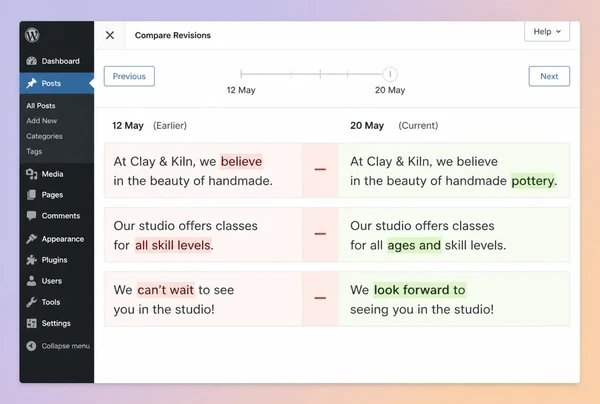Click the added text "ages and"
This screenshot has width=600, height=404.
[414, 245]
